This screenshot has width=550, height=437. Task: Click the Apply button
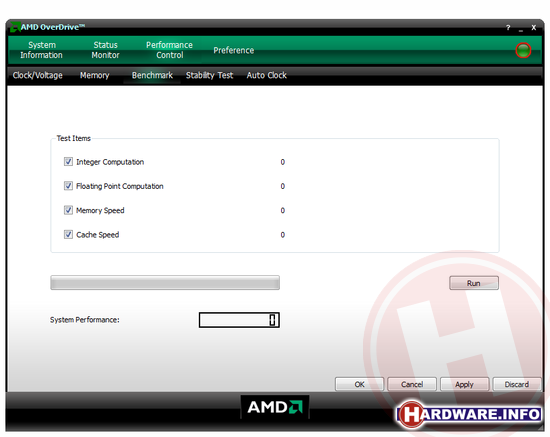(464, 384)
